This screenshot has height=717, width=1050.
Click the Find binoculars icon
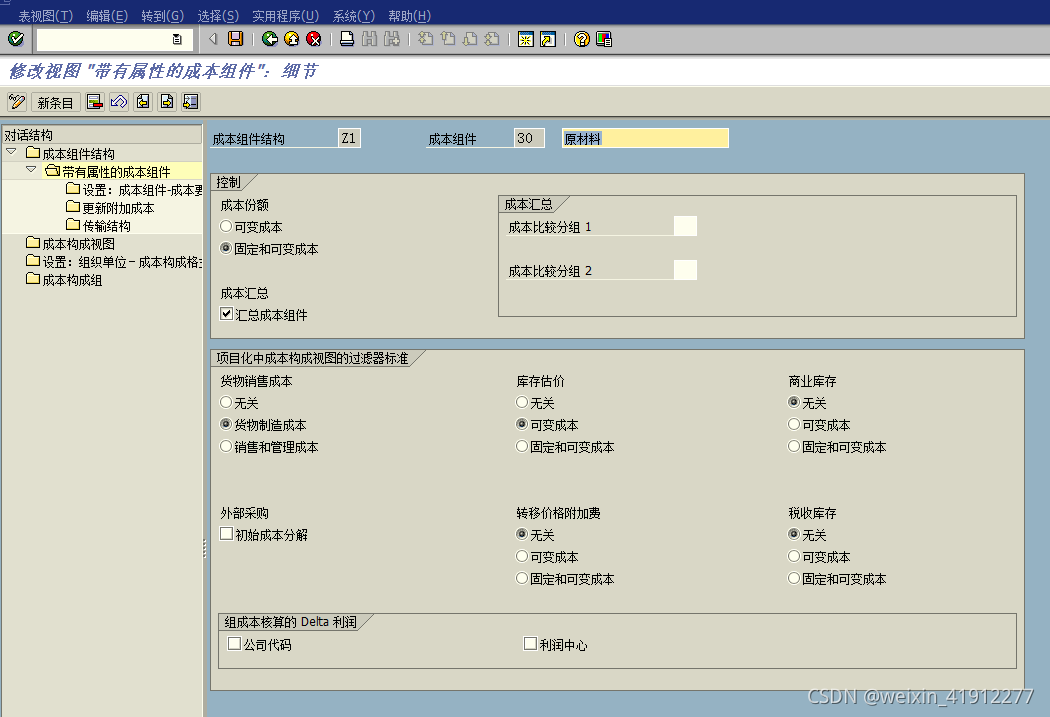pyautogui.click(x=369, y=39)
